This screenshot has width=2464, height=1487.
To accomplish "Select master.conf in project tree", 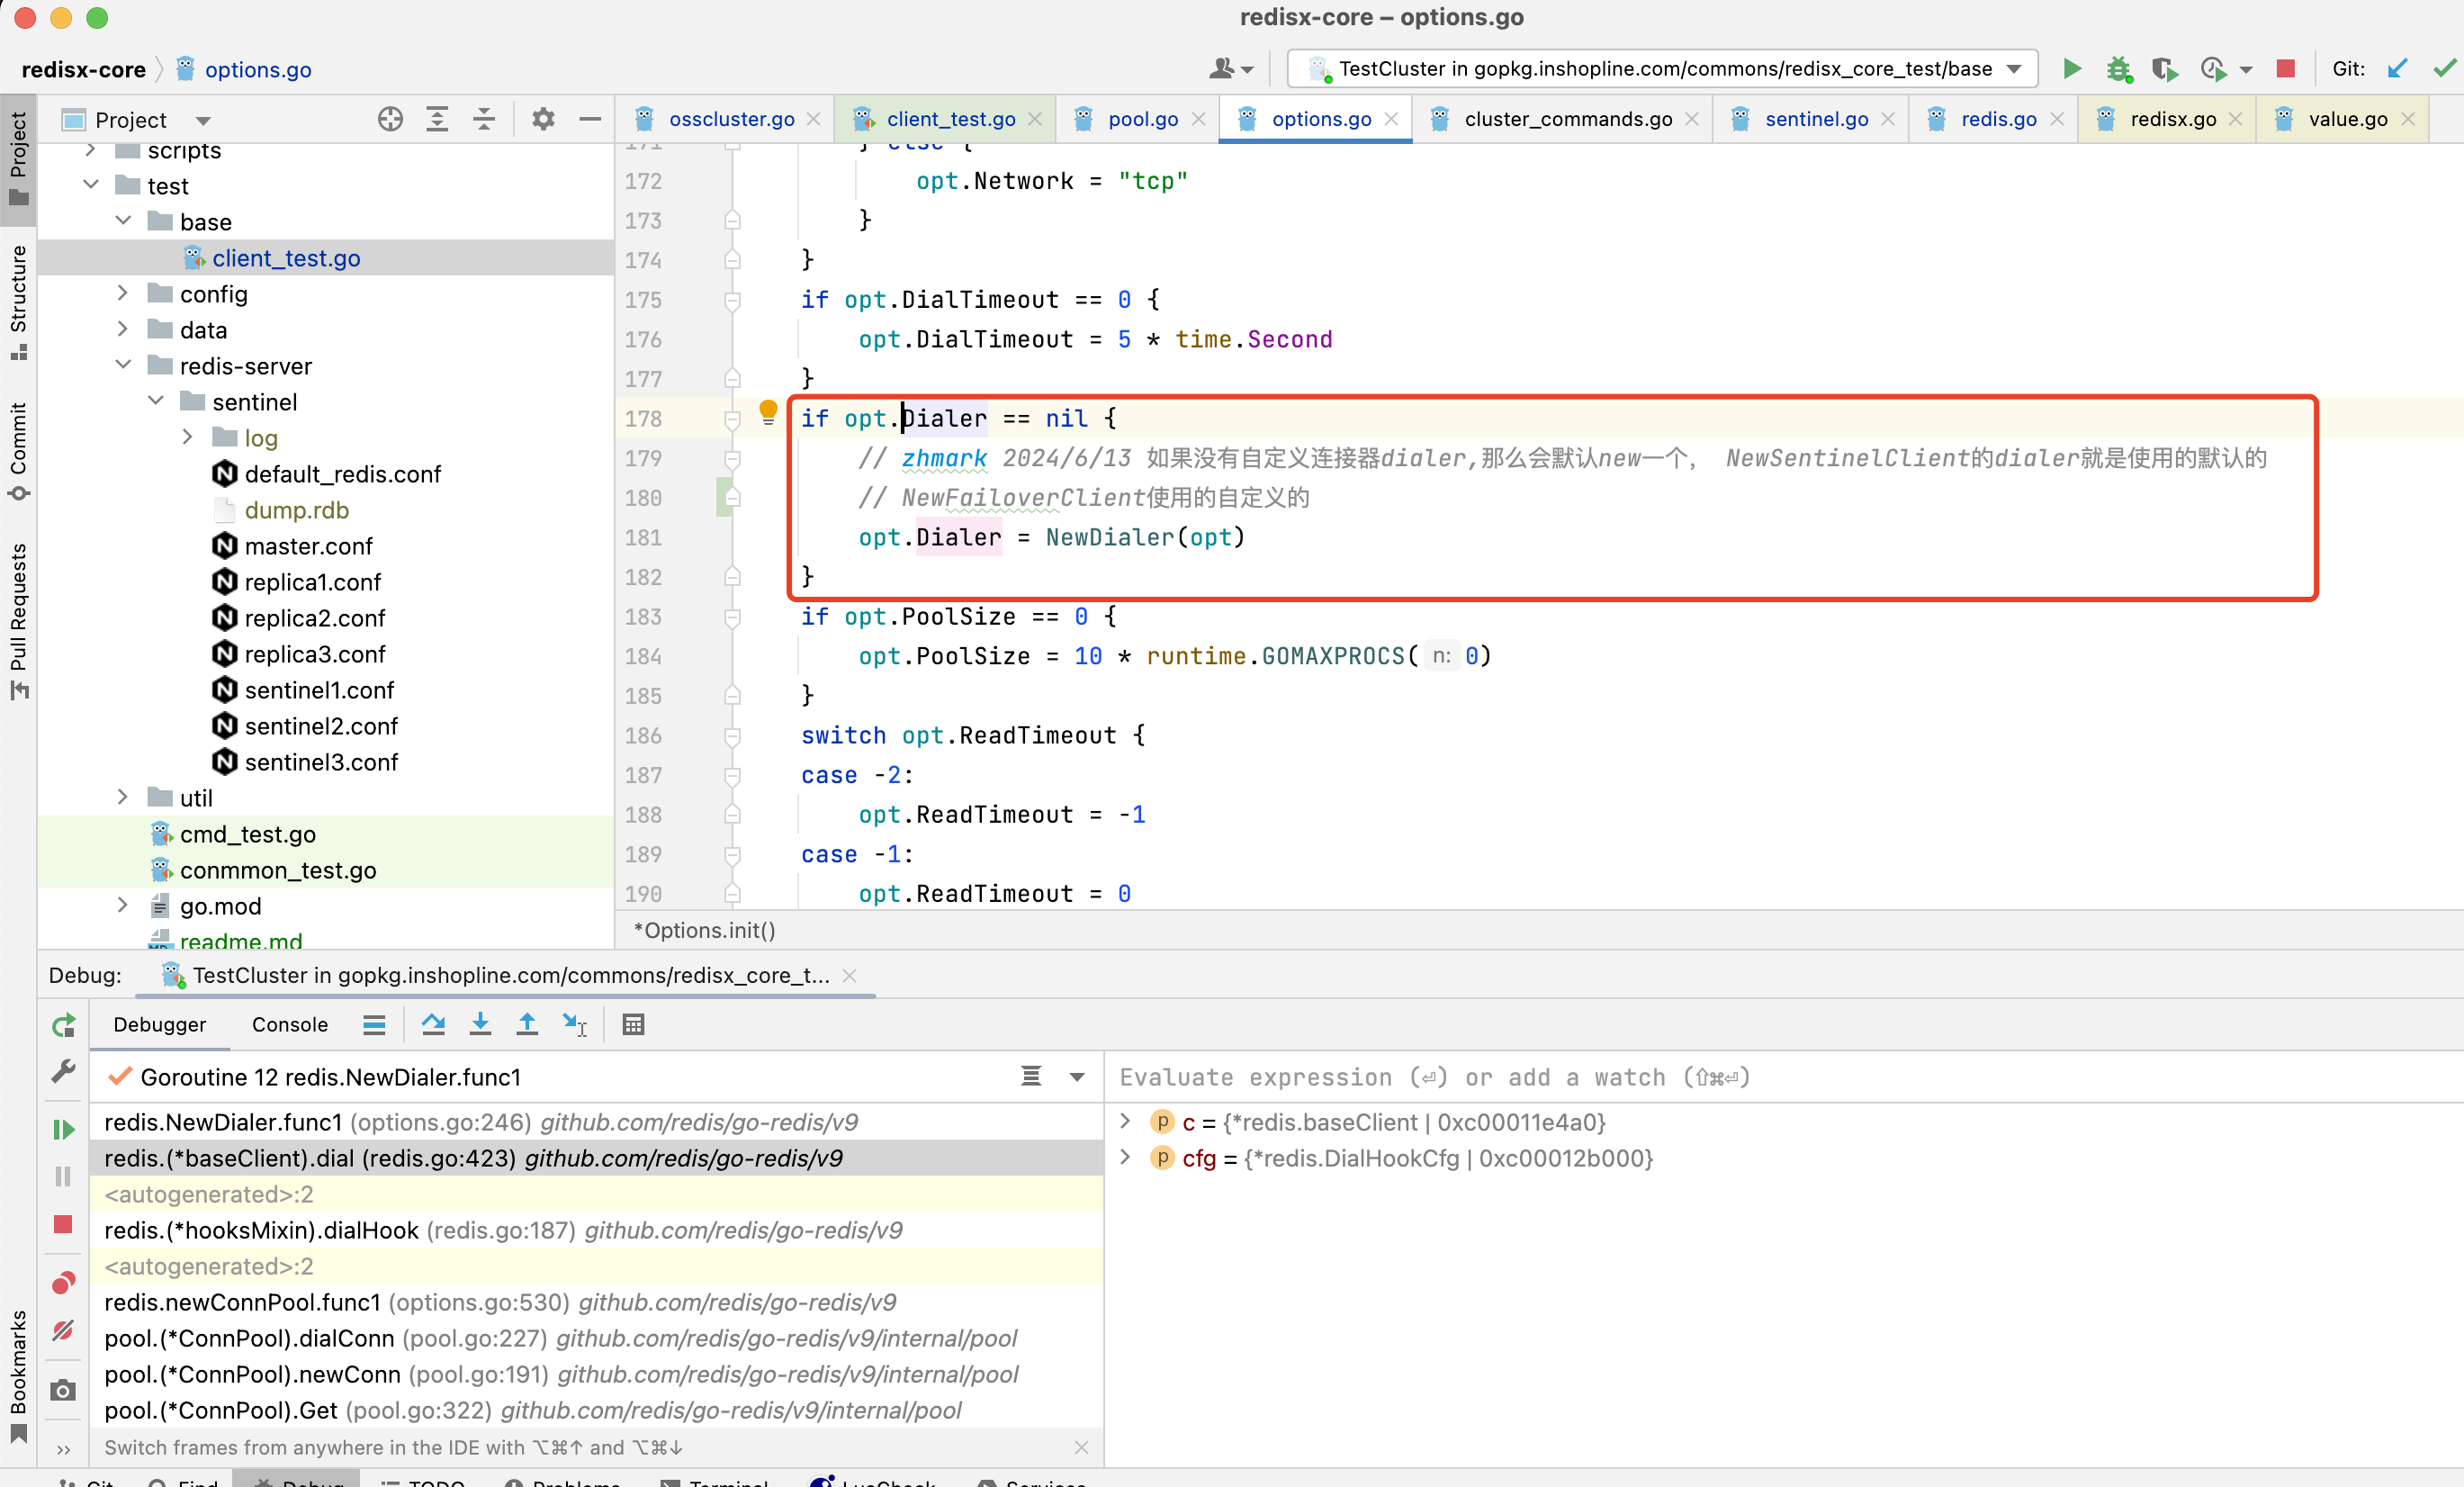I will 308,546.
